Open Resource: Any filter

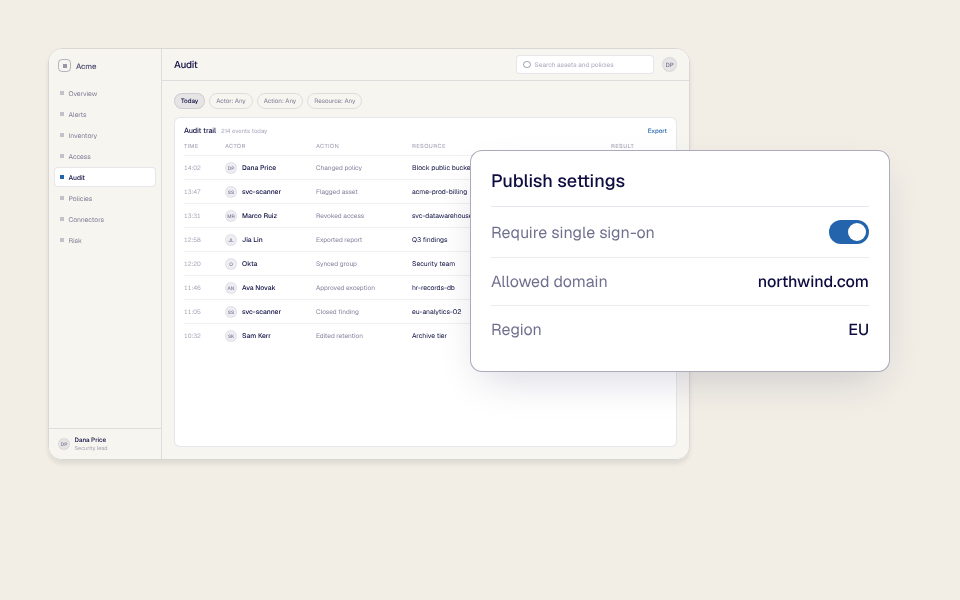[x=334, y=101]
